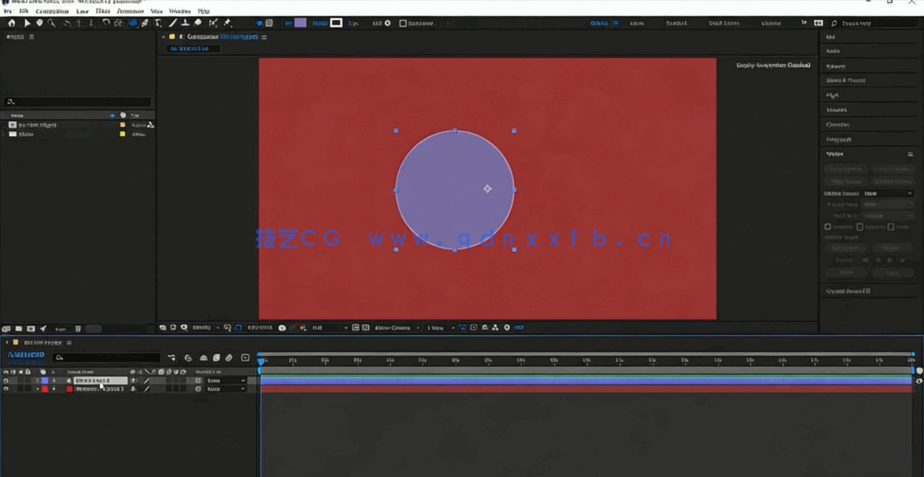Click the shape Stroke color swatch
This screenshot has width=924, height=477.
(336, 22)
